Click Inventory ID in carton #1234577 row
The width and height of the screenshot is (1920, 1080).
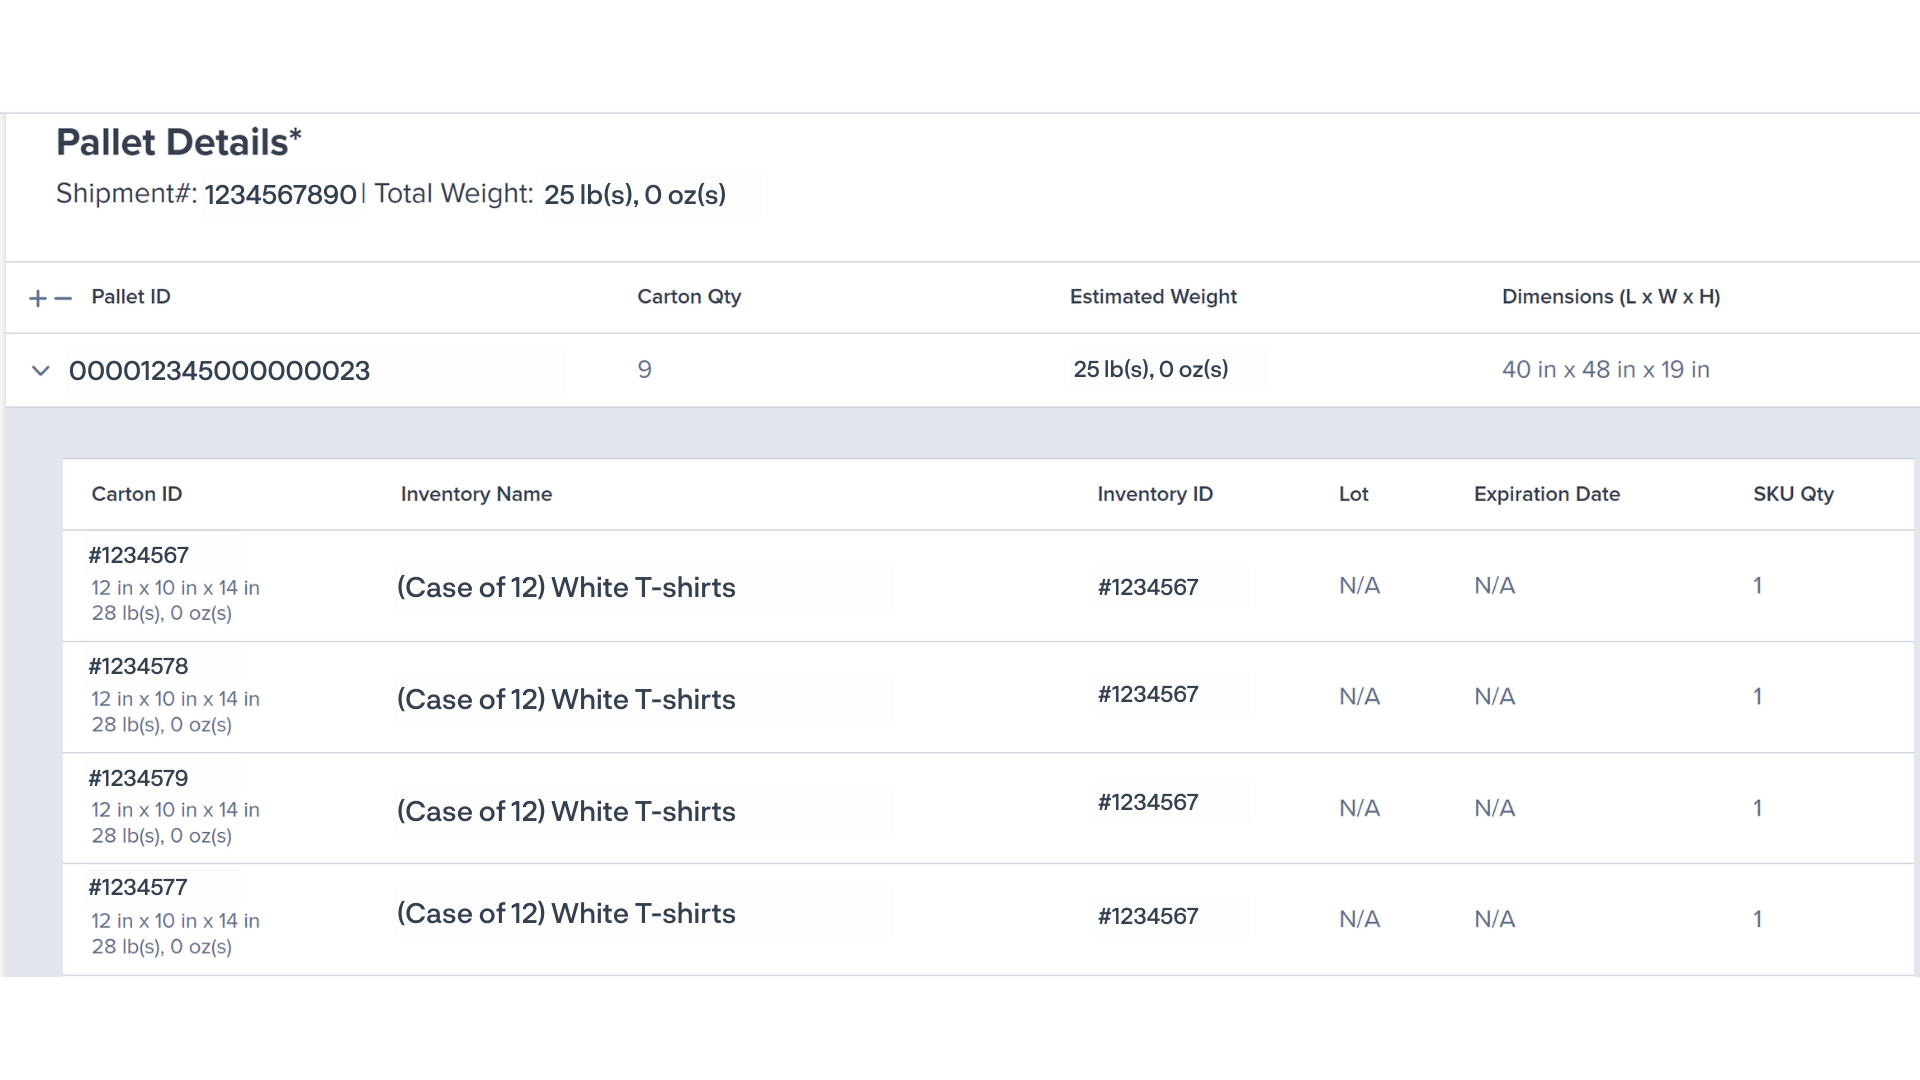point(1148,916)
